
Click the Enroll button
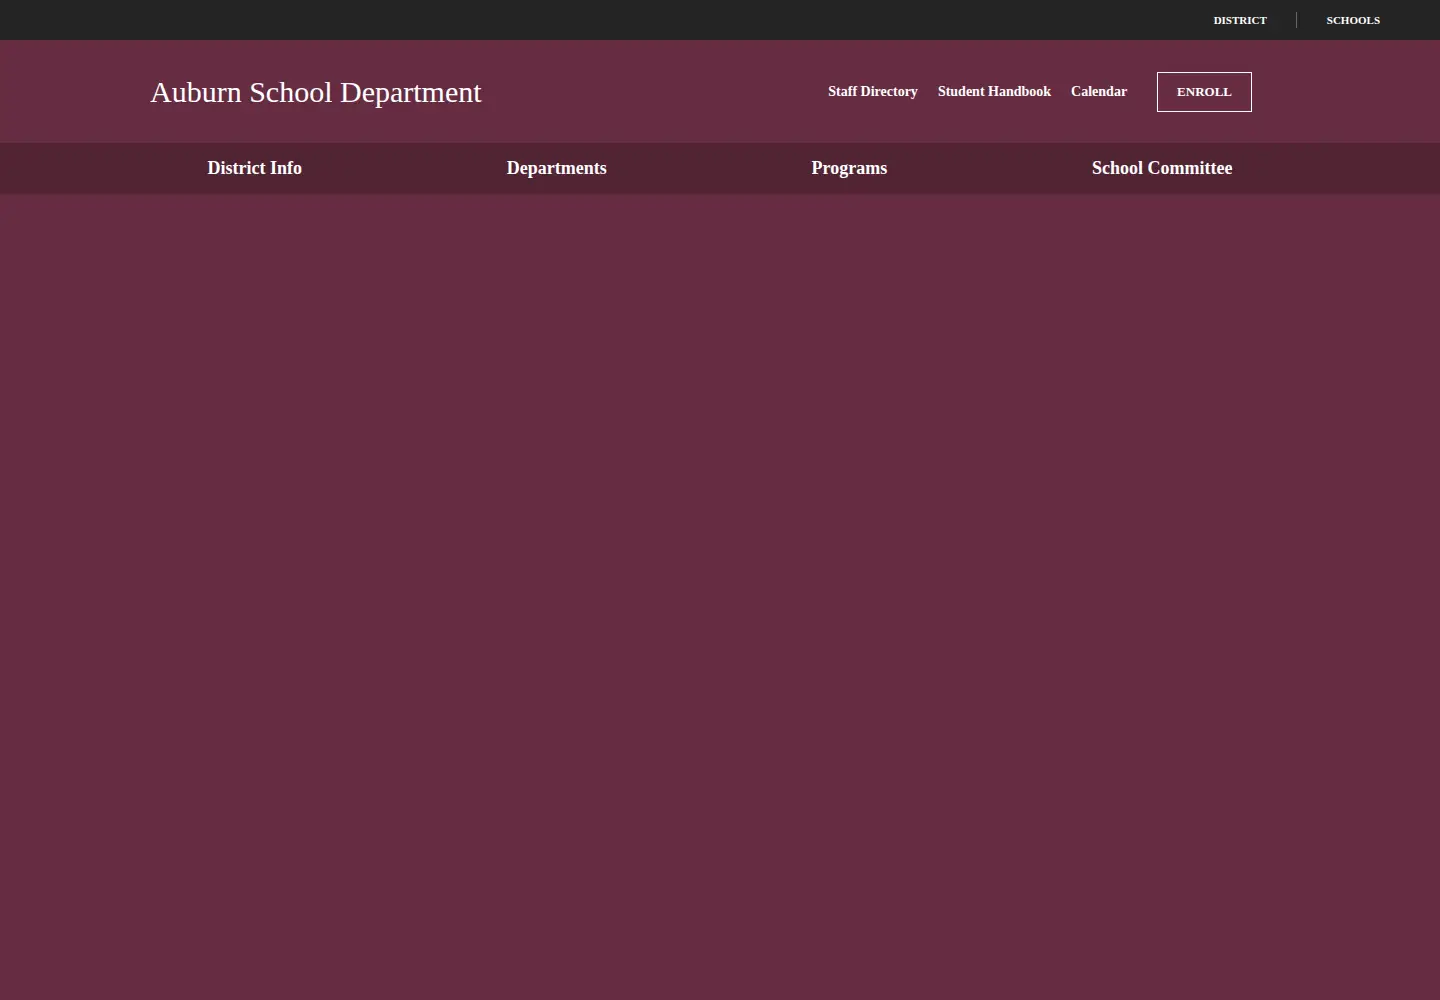coord(1204,92)
